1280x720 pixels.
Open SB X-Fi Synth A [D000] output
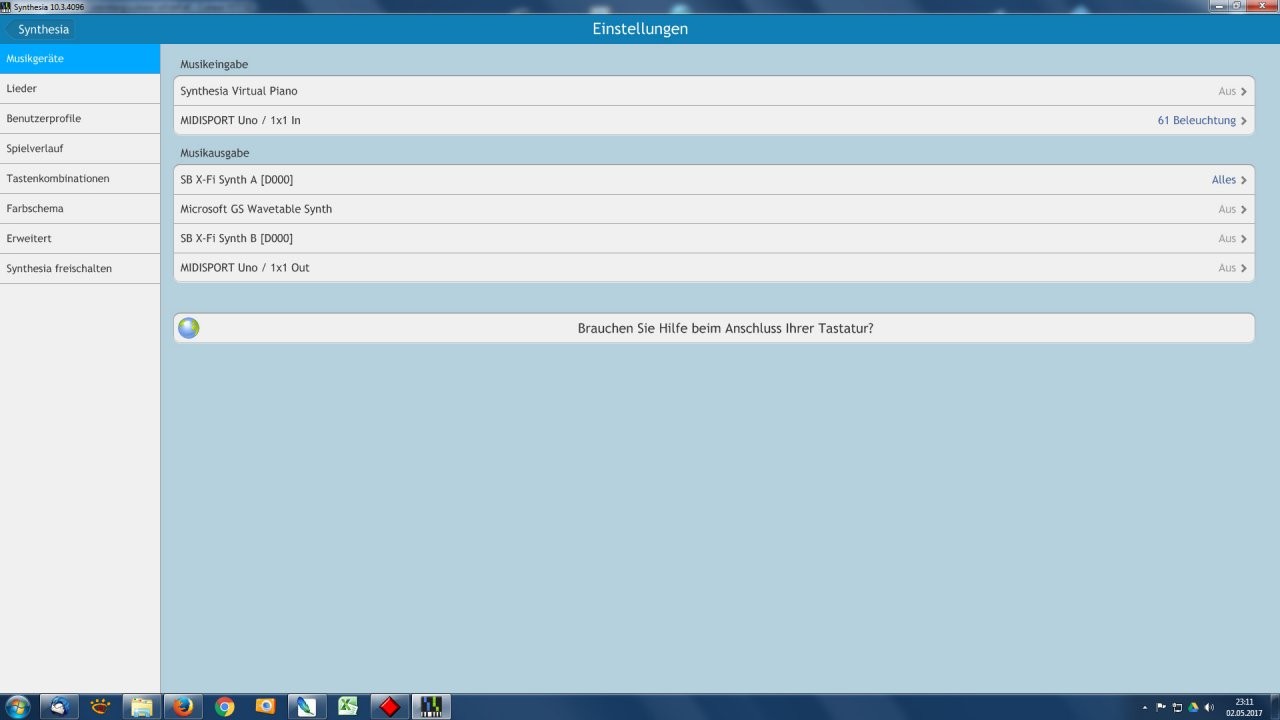click(714, 180)
